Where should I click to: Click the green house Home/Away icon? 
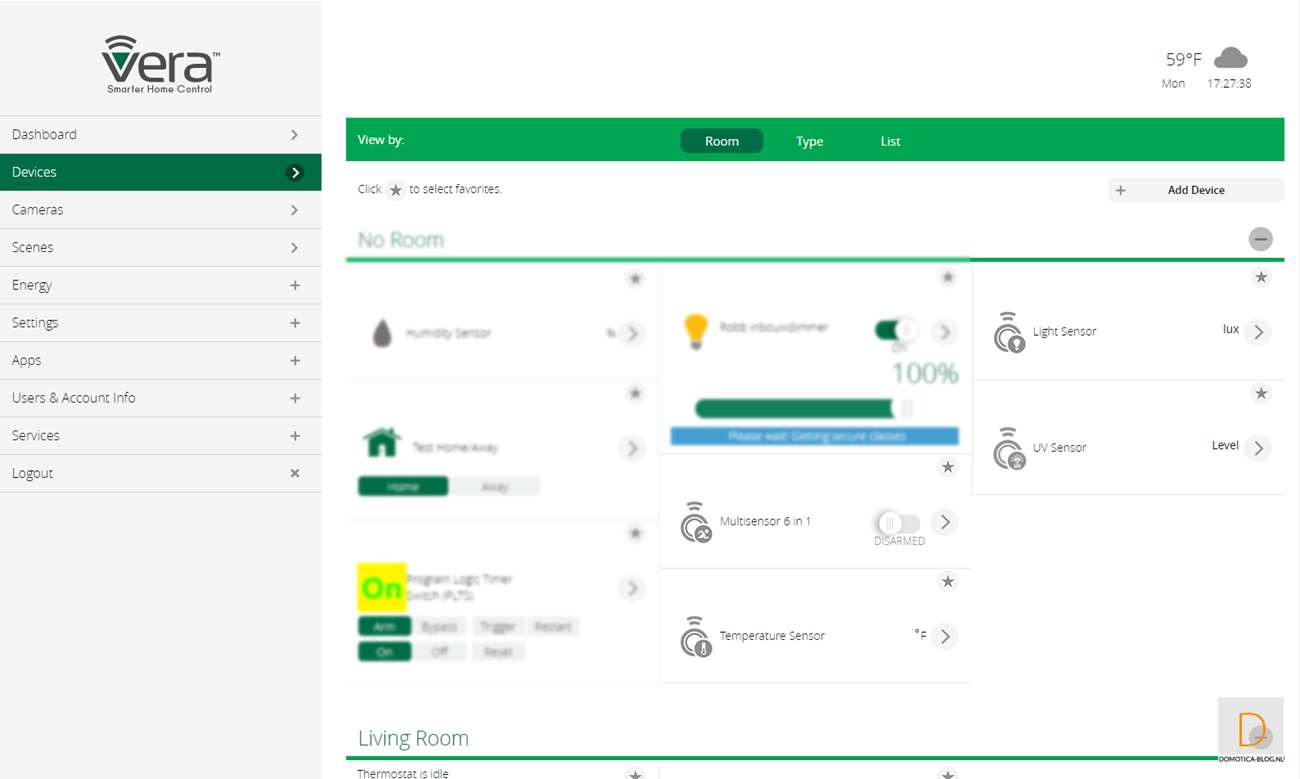(381, 442)
